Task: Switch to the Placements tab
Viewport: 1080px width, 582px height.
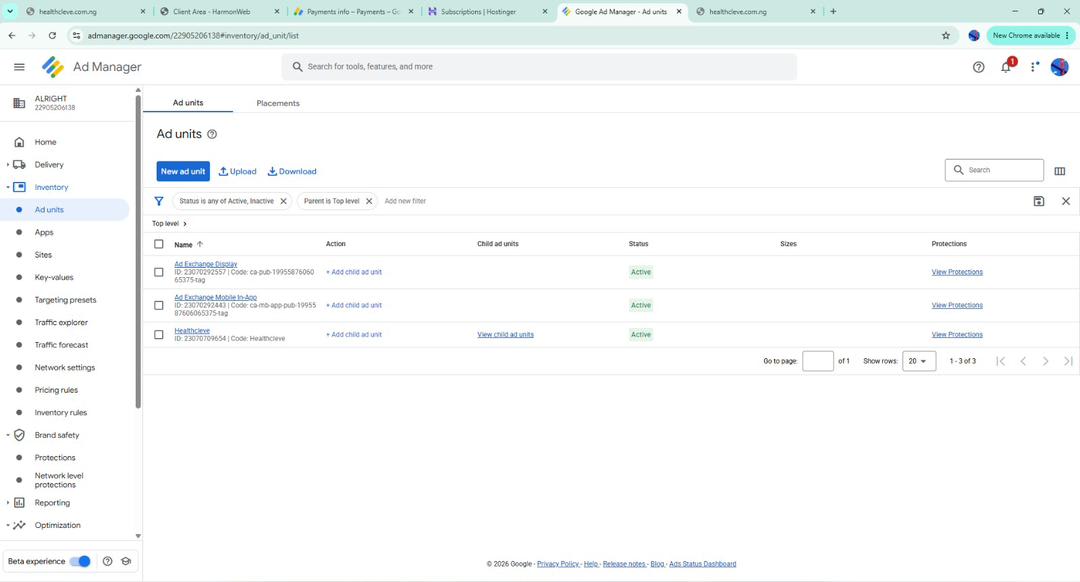Action: click(x=278, y=103)
